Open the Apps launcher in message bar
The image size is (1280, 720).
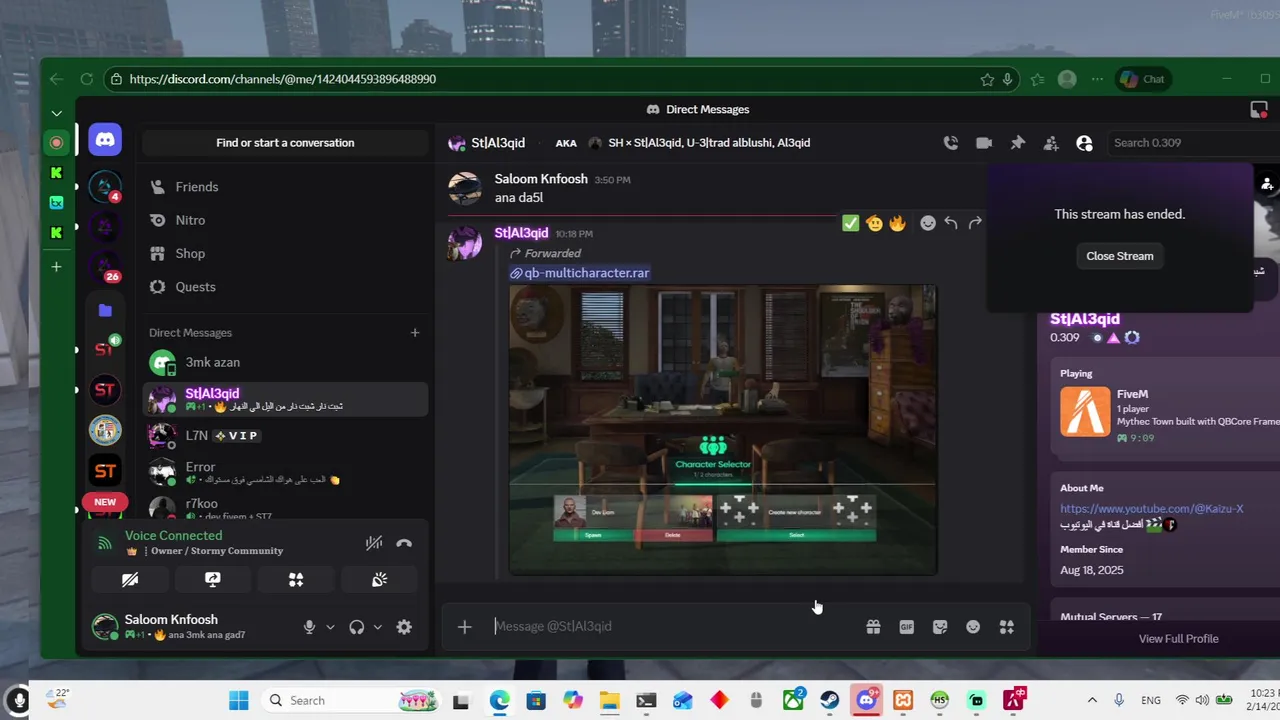click(1007, 627)
